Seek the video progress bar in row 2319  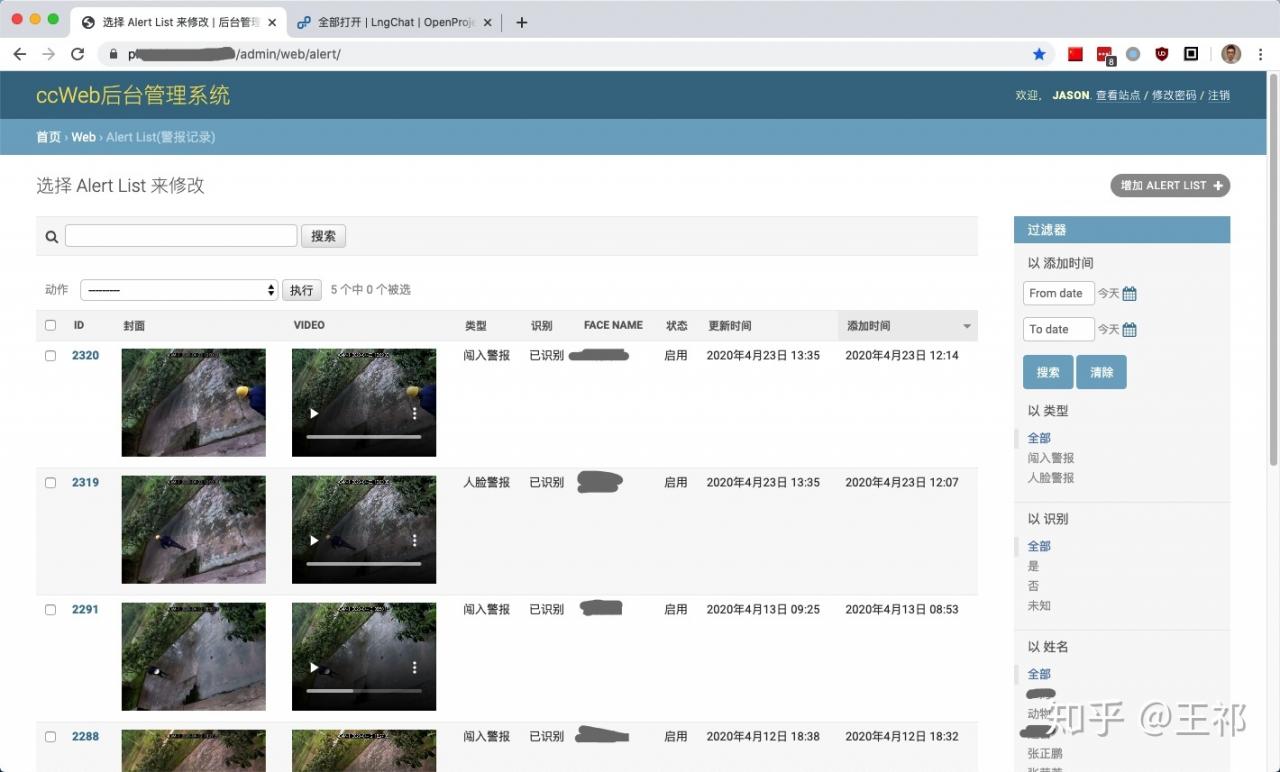(363, 564)
